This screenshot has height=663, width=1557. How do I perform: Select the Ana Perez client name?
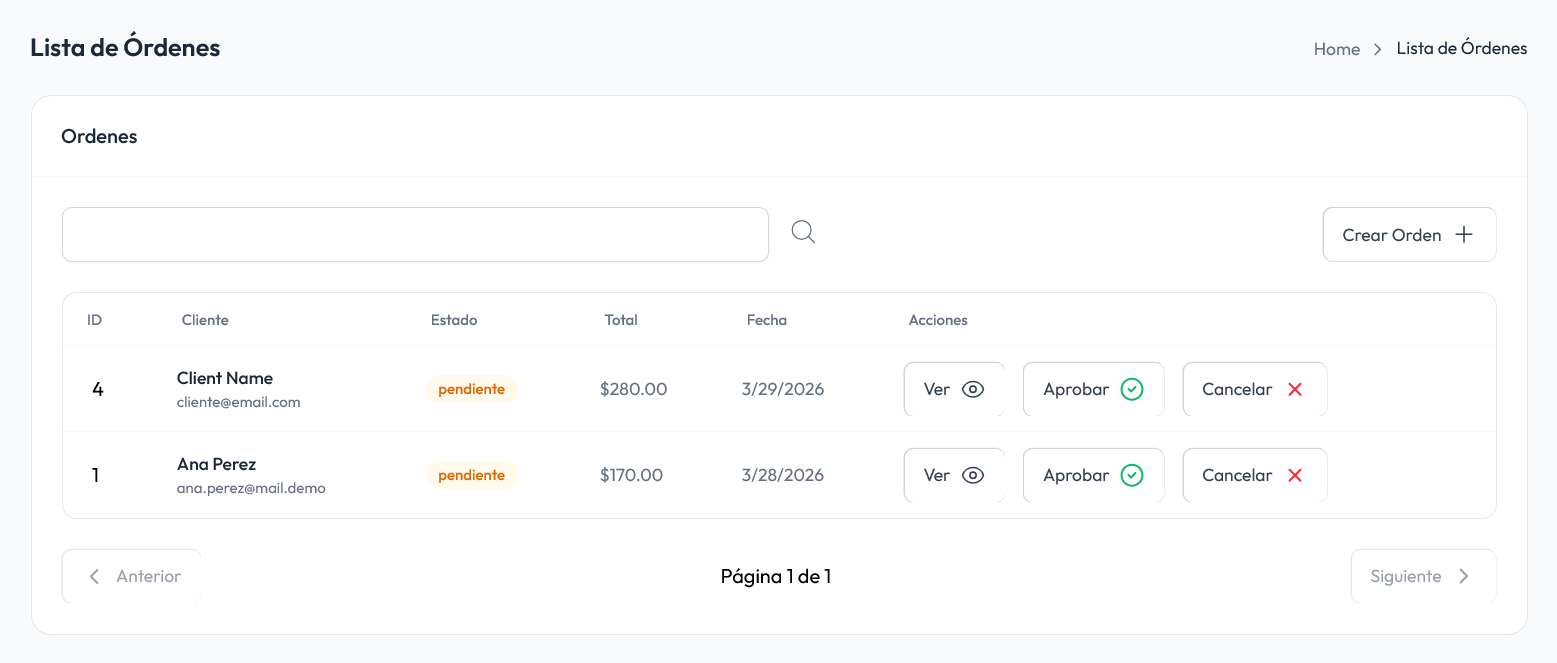[x=216, y=465]
